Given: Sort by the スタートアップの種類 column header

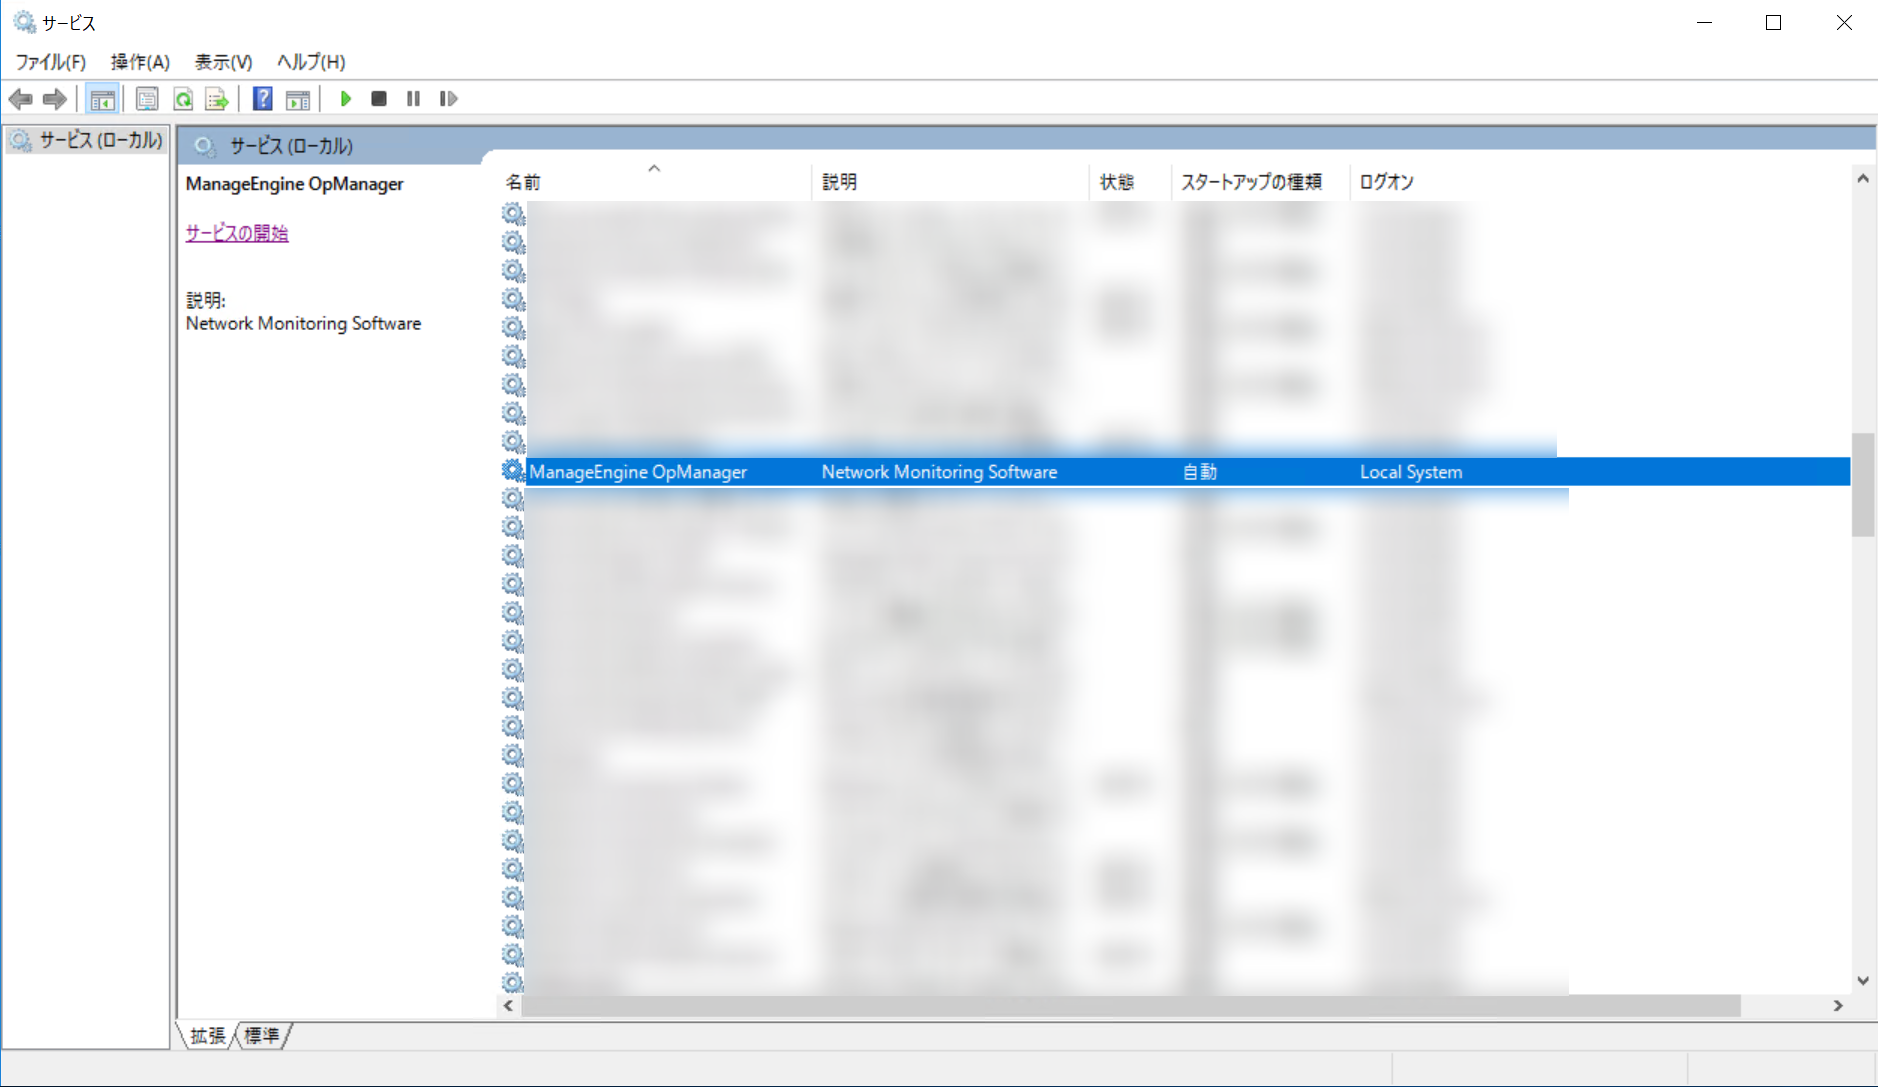Looking at the screenshot, I should point(1261,182).
